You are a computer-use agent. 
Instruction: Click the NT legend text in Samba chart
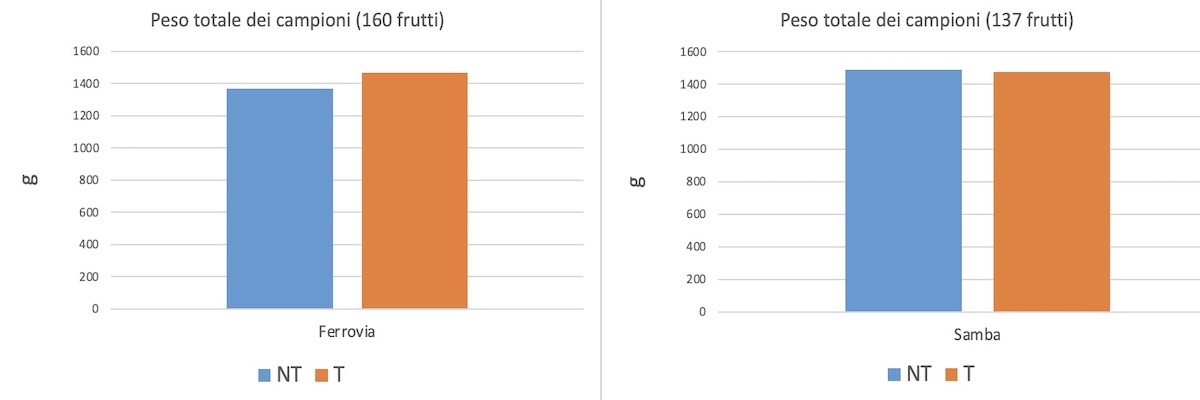point(919,375)
